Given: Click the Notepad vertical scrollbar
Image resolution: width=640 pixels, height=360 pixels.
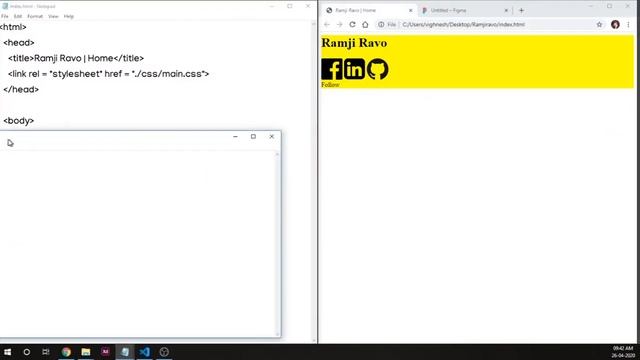Looking at the screenshot, I should (x=314, y=182).
